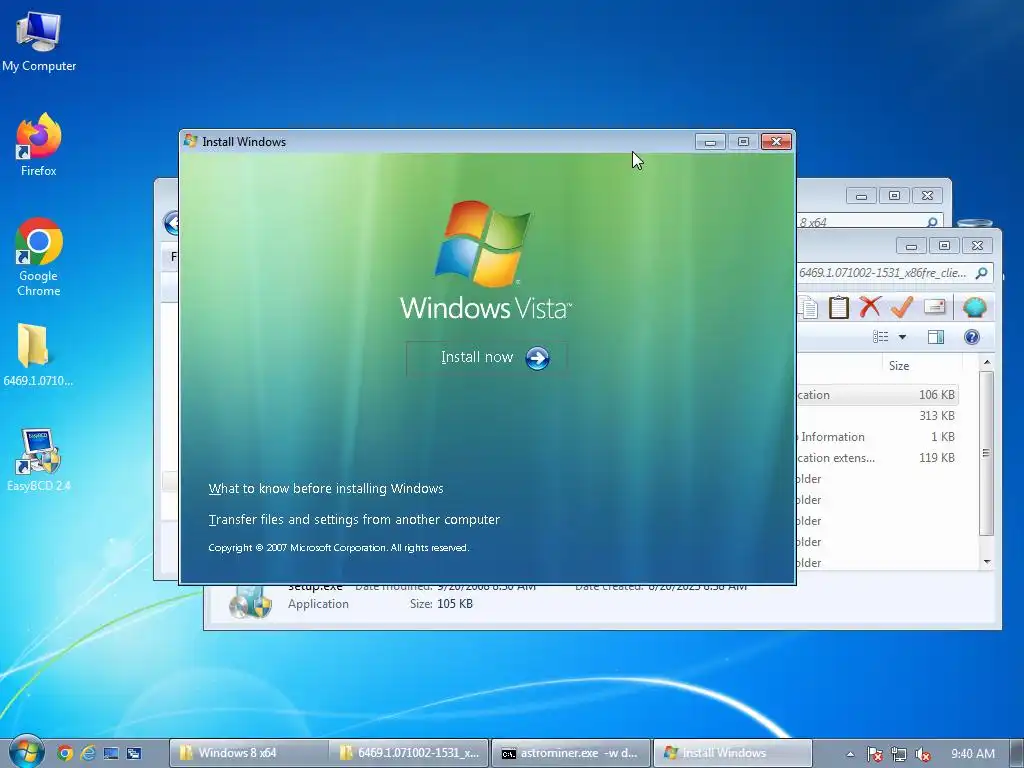Click the red X Delete toolbar icon
Viewport: 1024px width, 768px height.
[870, 306]
